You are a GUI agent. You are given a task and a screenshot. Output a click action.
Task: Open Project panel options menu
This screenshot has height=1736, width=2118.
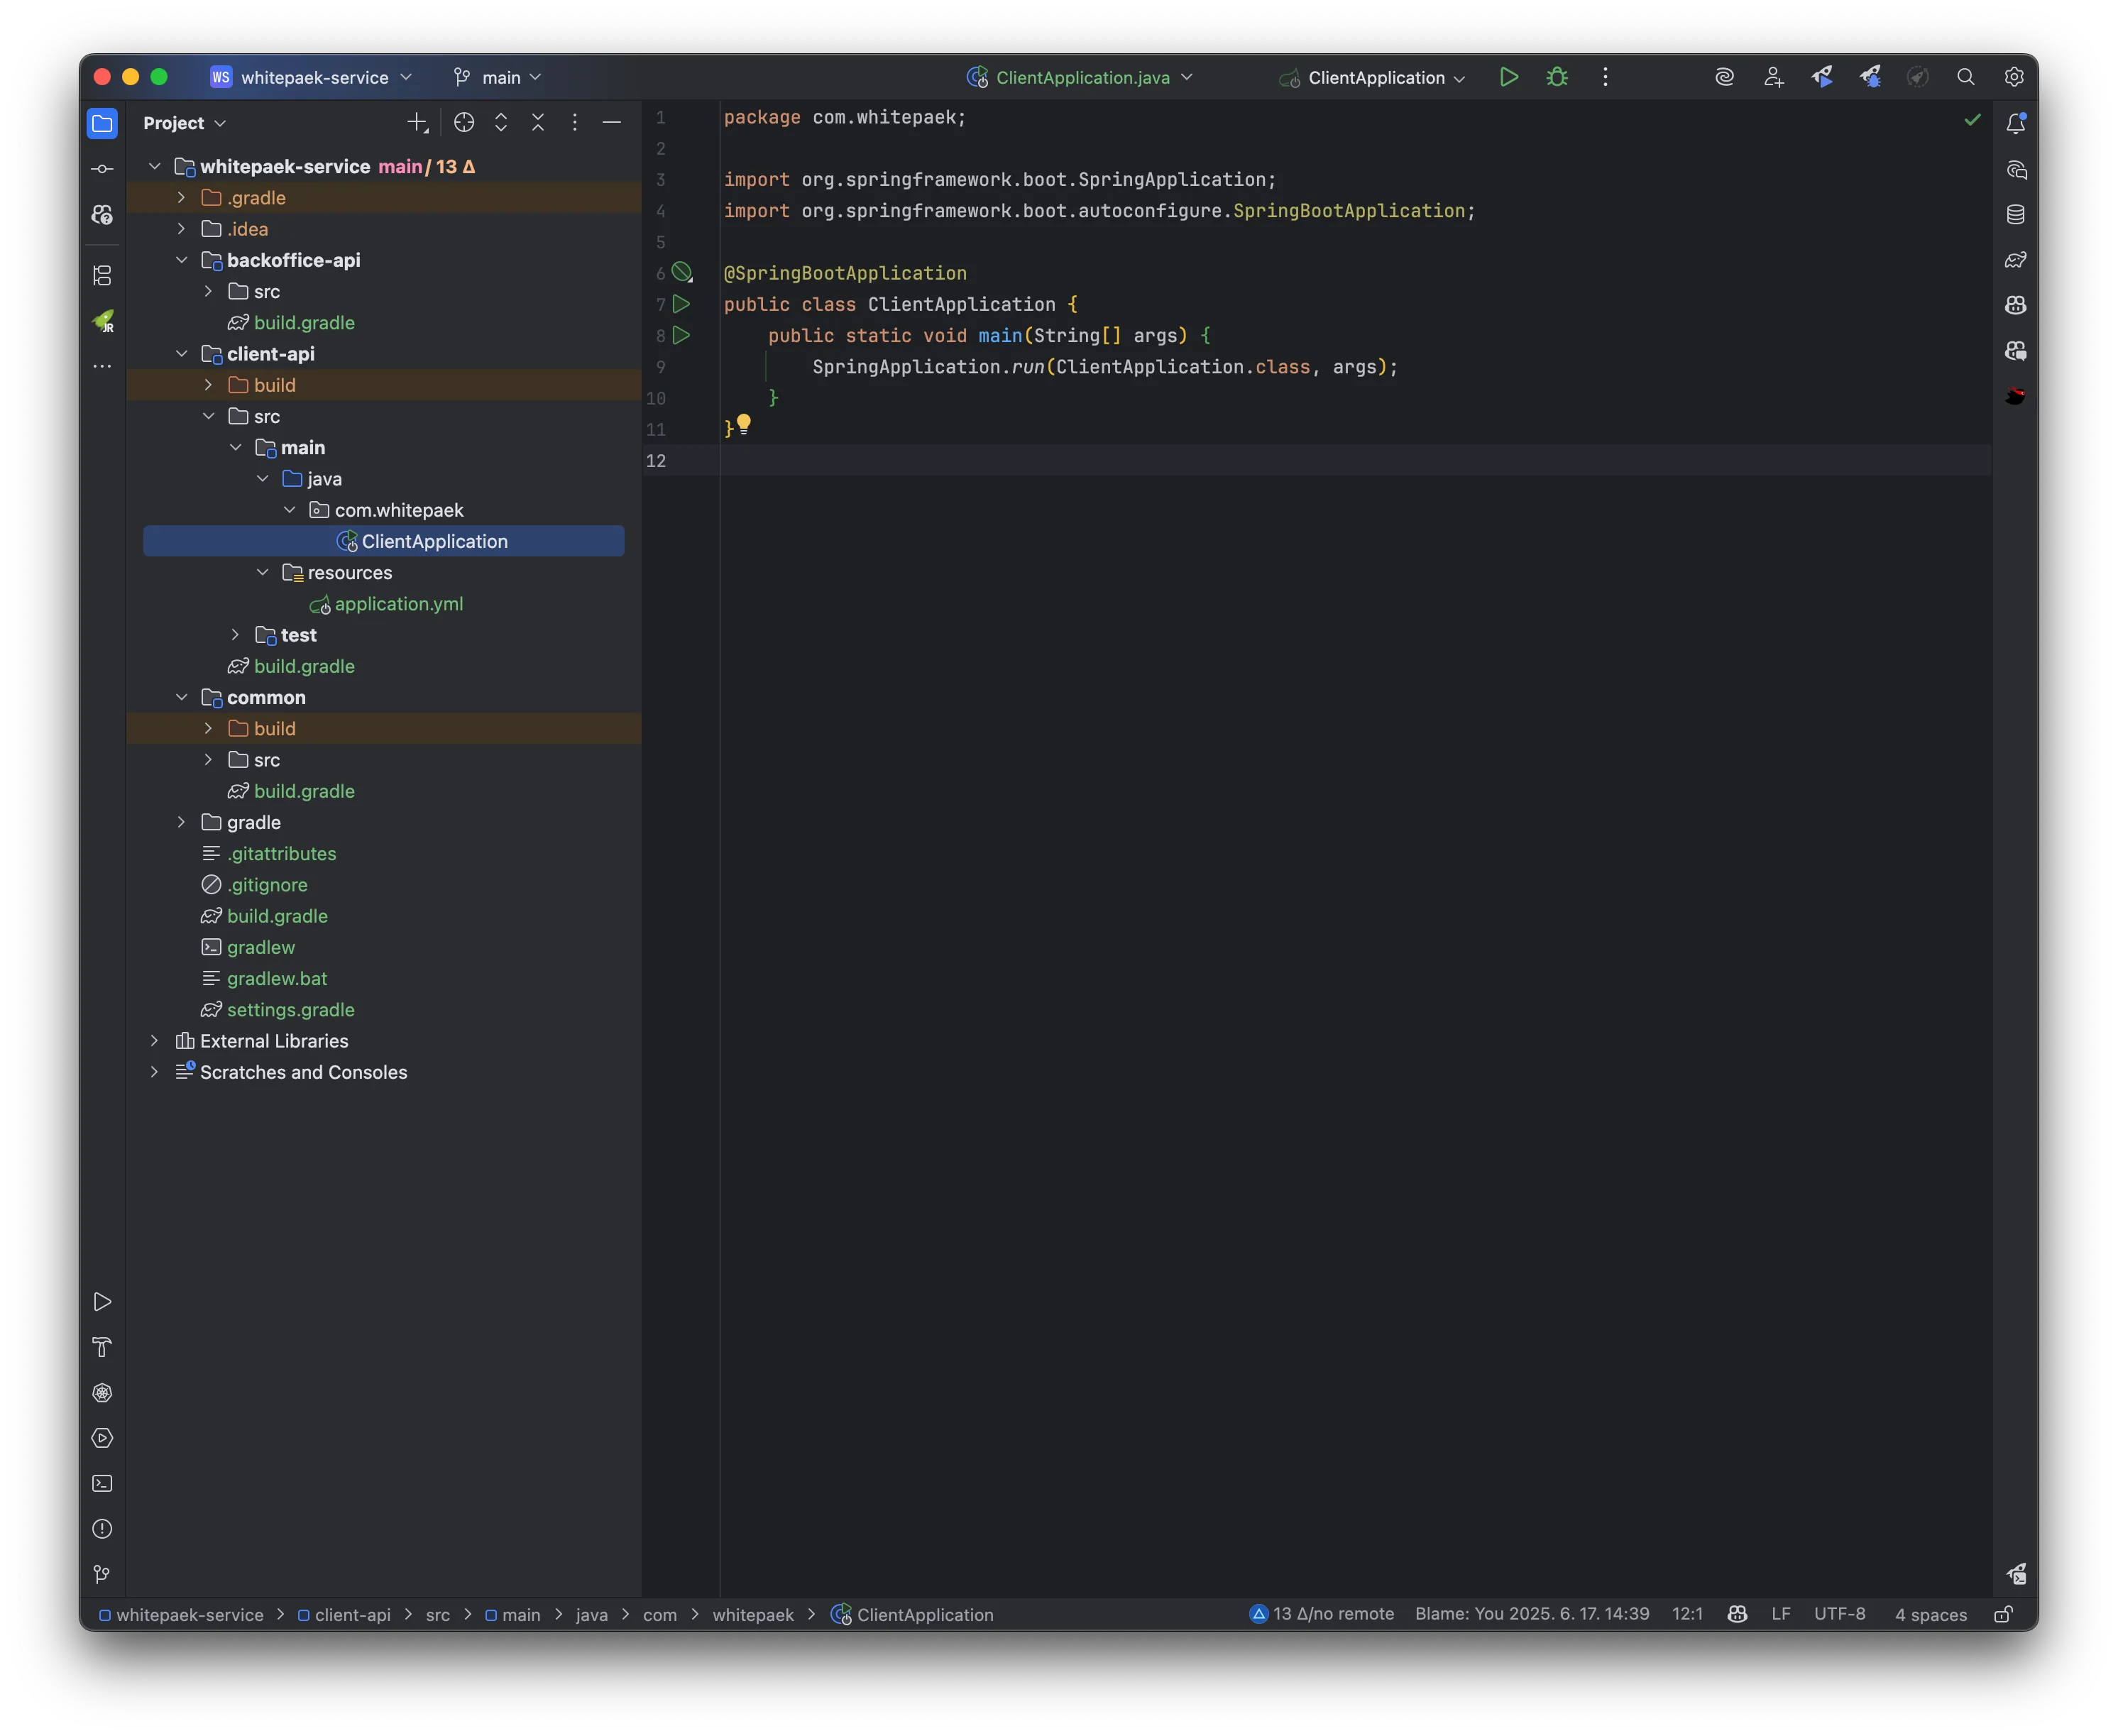[x=574, y=122]
